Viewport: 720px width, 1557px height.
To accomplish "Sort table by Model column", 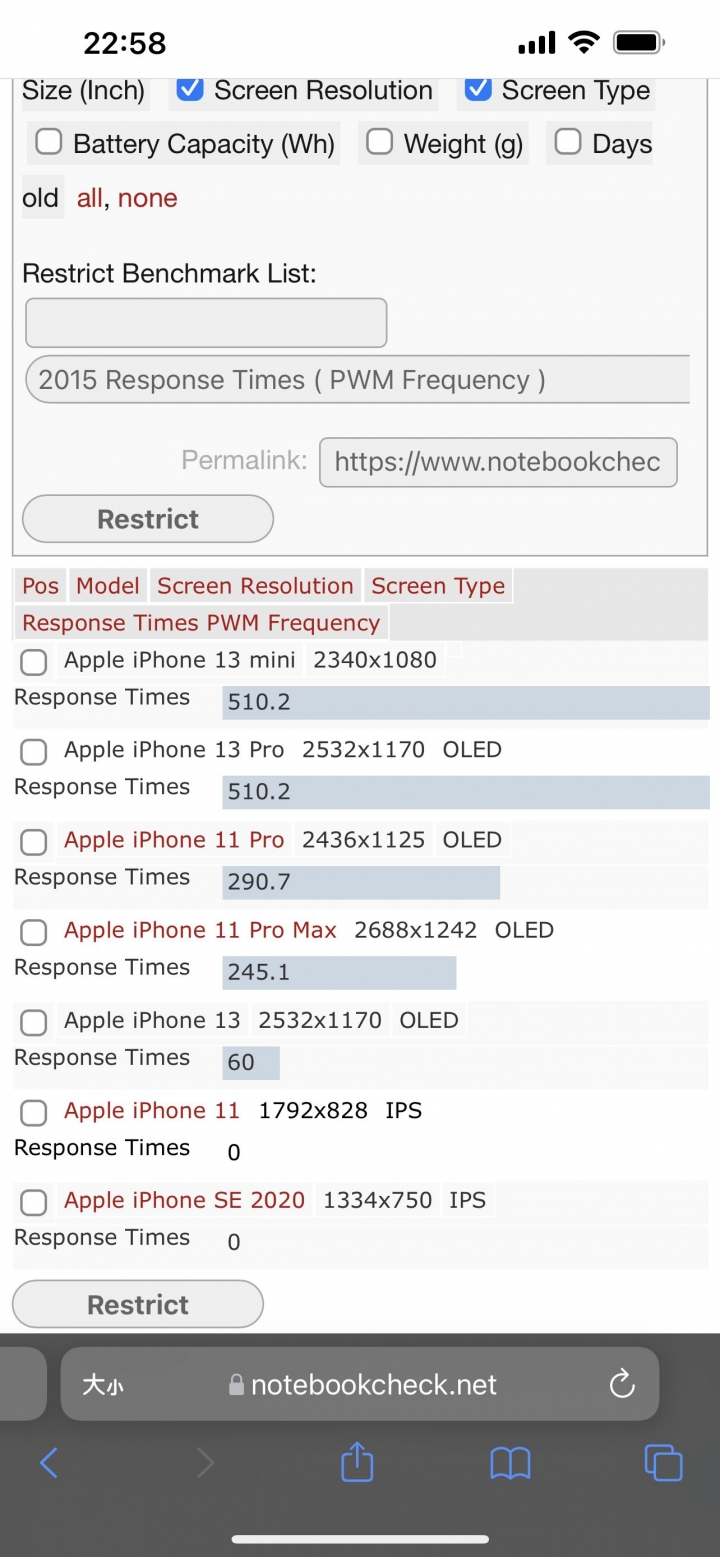I will (108, 586).
